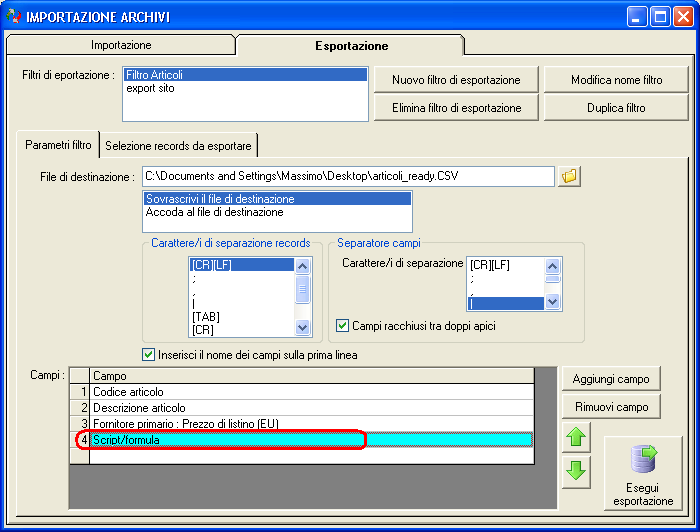Select the Esportazione tab
700x532 pixels.
pos(351,46)
